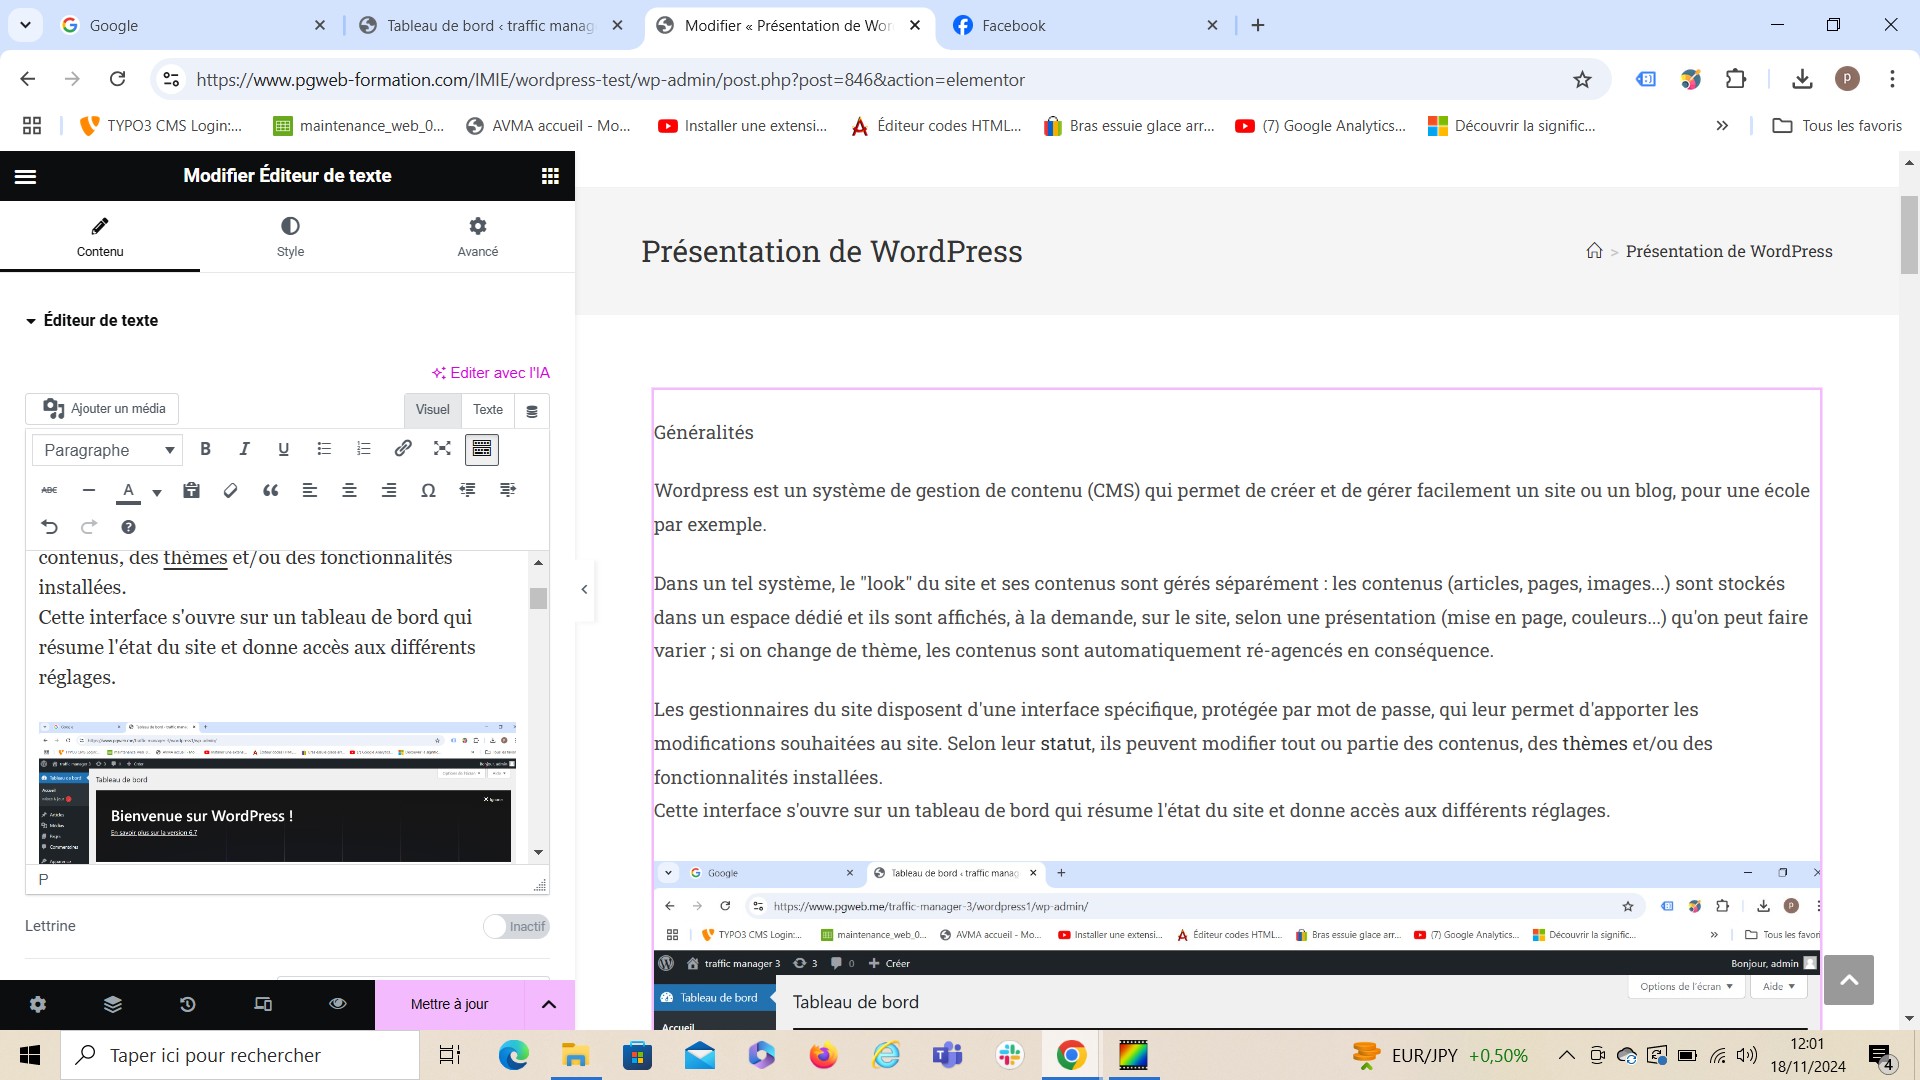Click the text color button
Screen dimensions: 1920x1080
pos(128,490)
